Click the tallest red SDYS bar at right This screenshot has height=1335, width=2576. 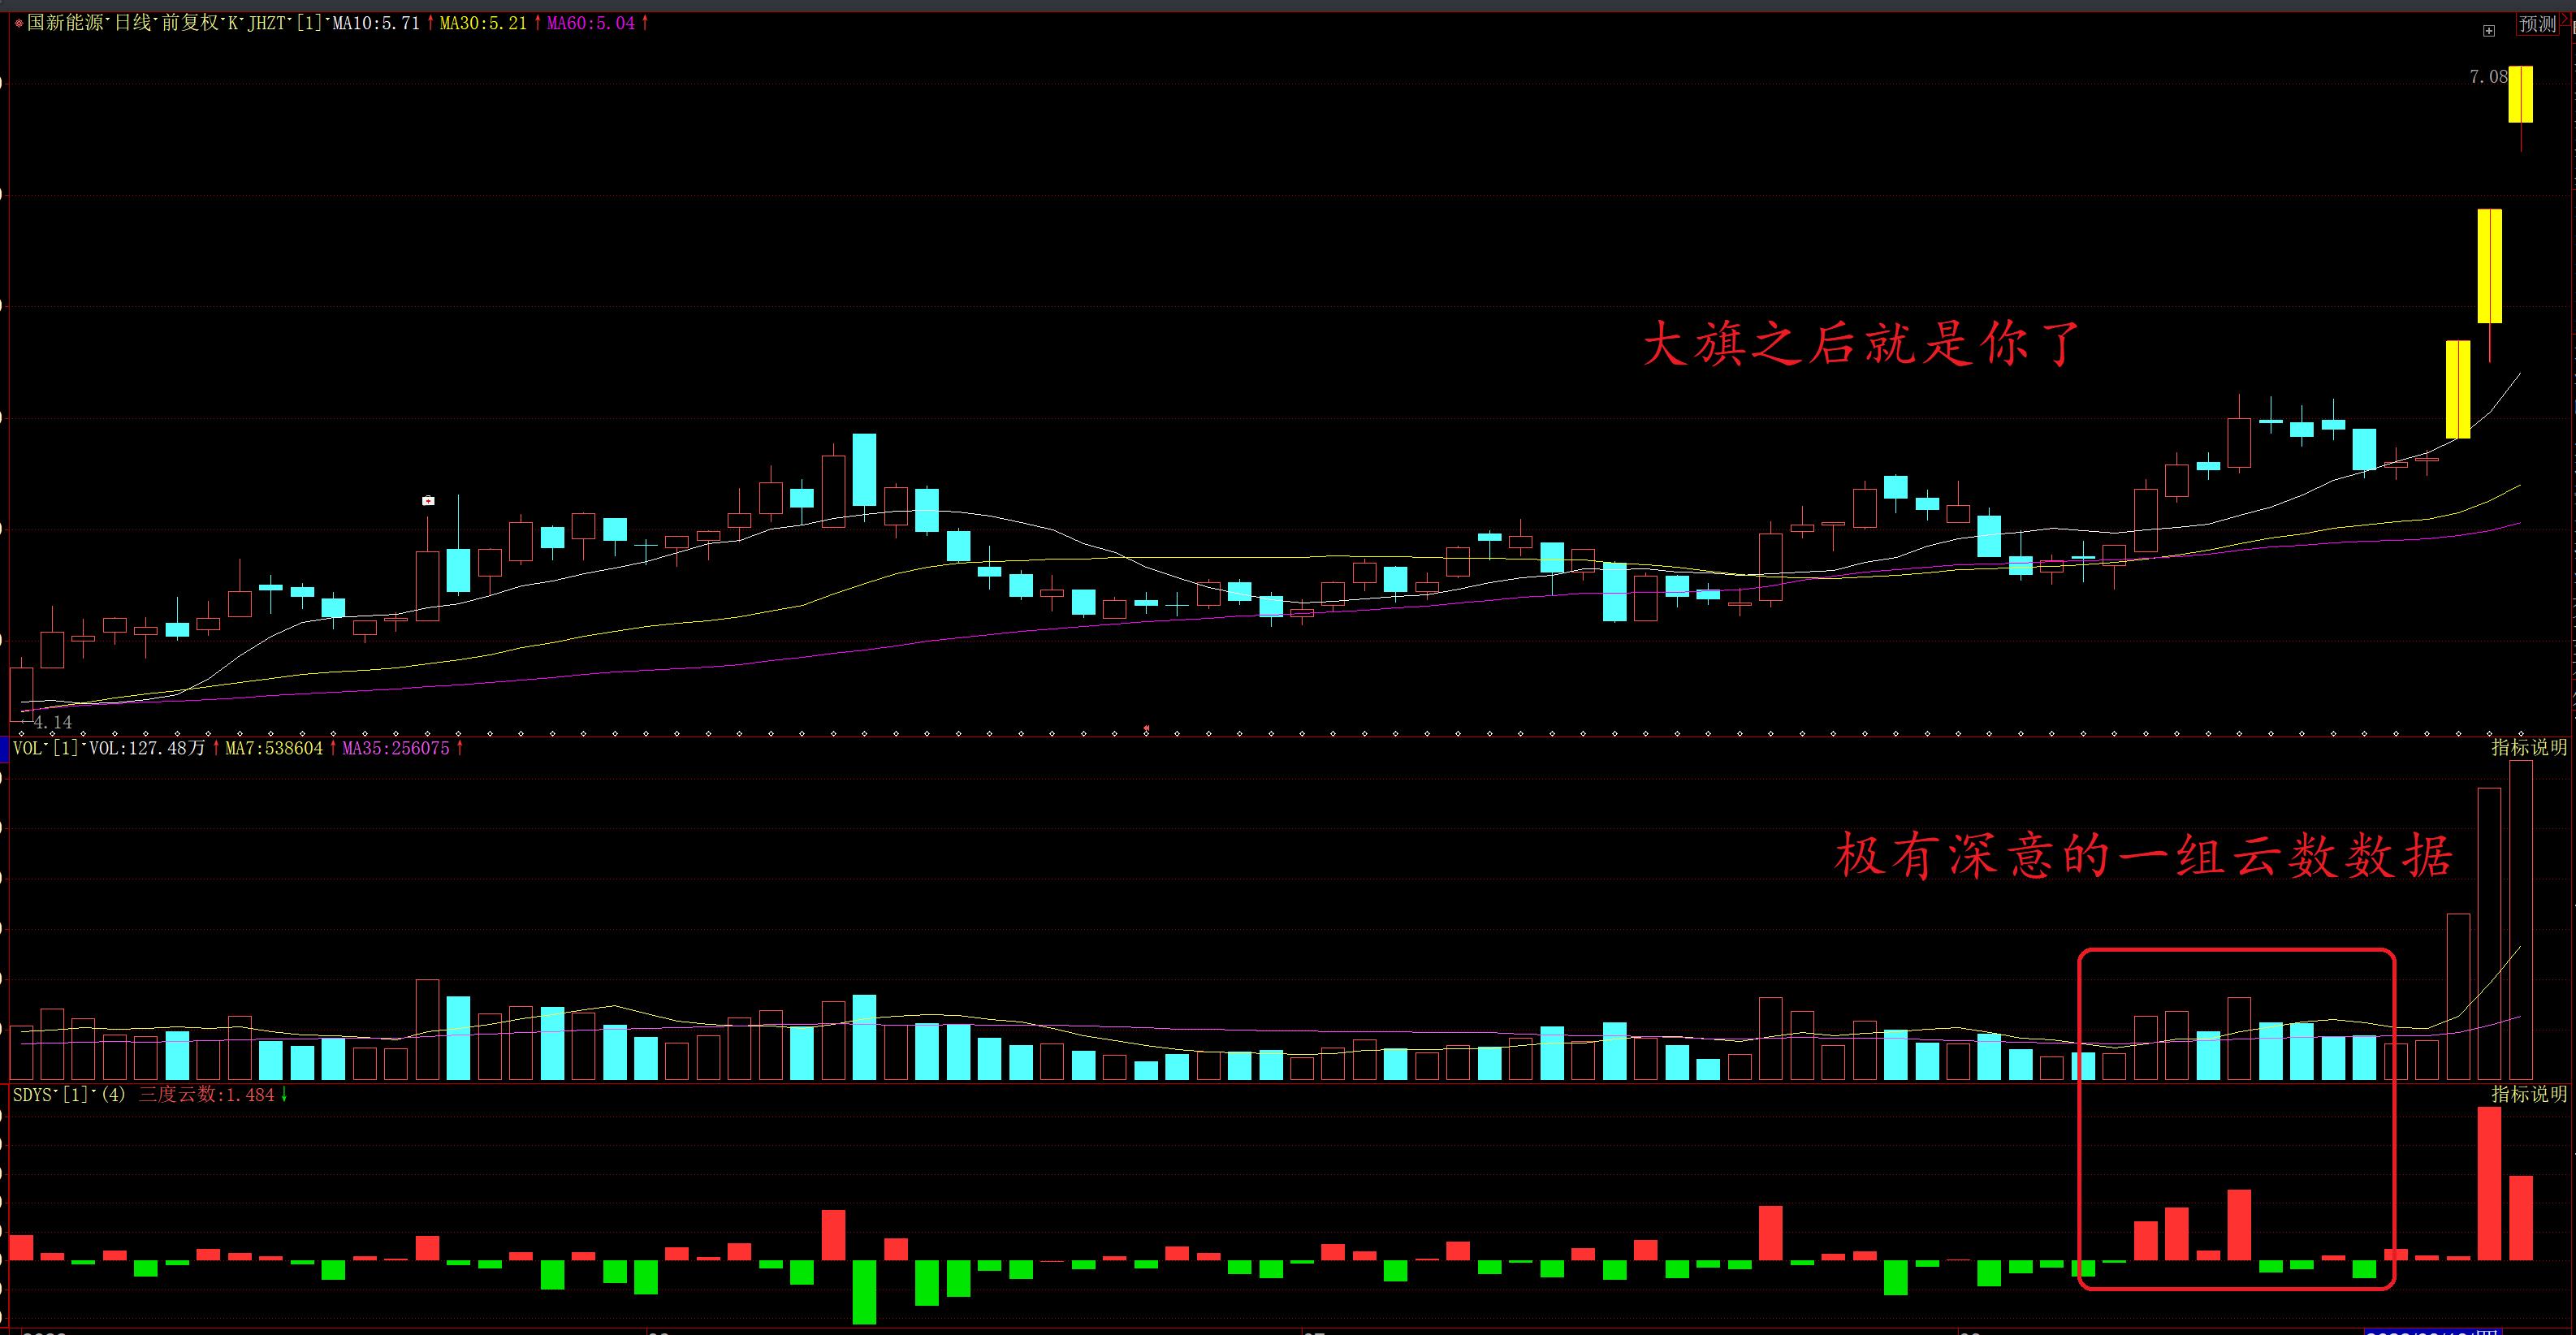[2489, 1183]
